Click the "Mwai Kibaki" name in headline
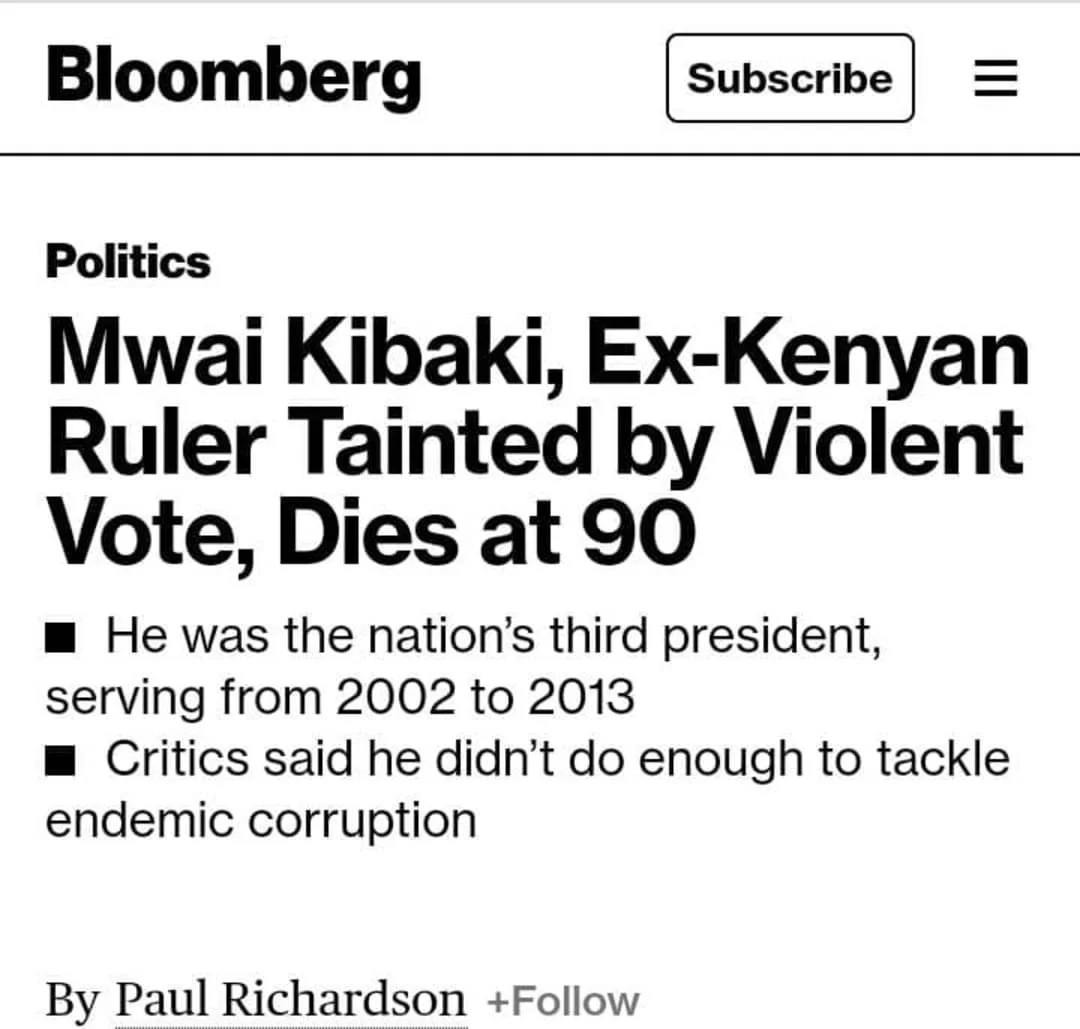Viewport: 1080px width, 1029px height. pyautogui.click(x=291, y=355)
